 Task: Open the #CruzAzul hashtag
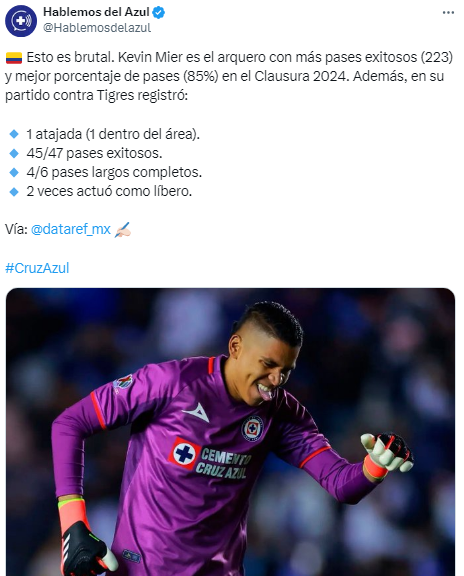(37, 268)
